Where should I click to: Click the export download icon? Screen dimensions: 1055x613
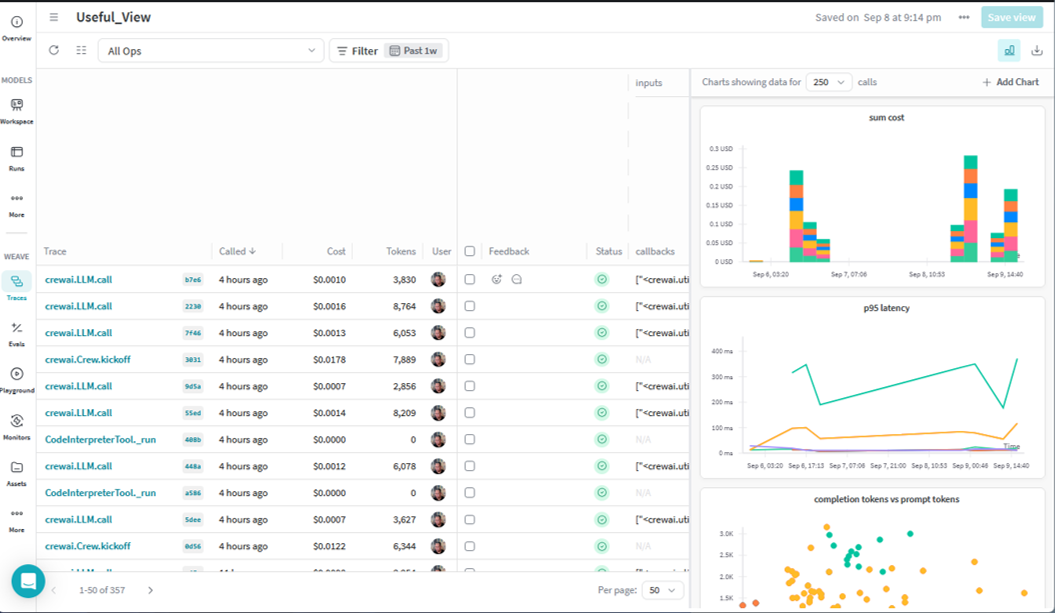pos(1037,51)
